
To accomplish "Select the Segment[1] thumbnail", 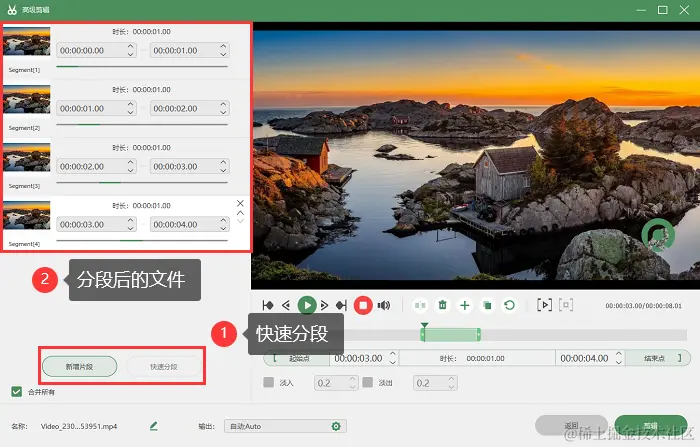I will 27,41.
